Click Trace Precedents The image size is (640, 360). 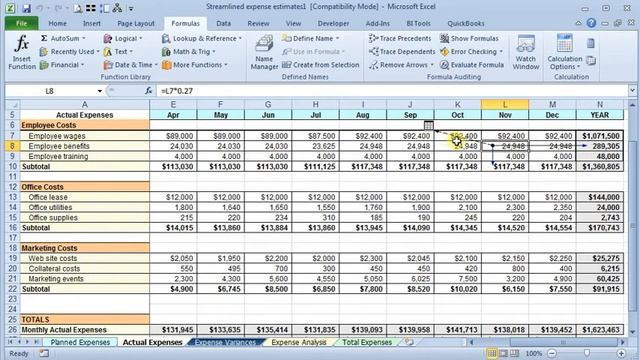[x=400, y=38]
